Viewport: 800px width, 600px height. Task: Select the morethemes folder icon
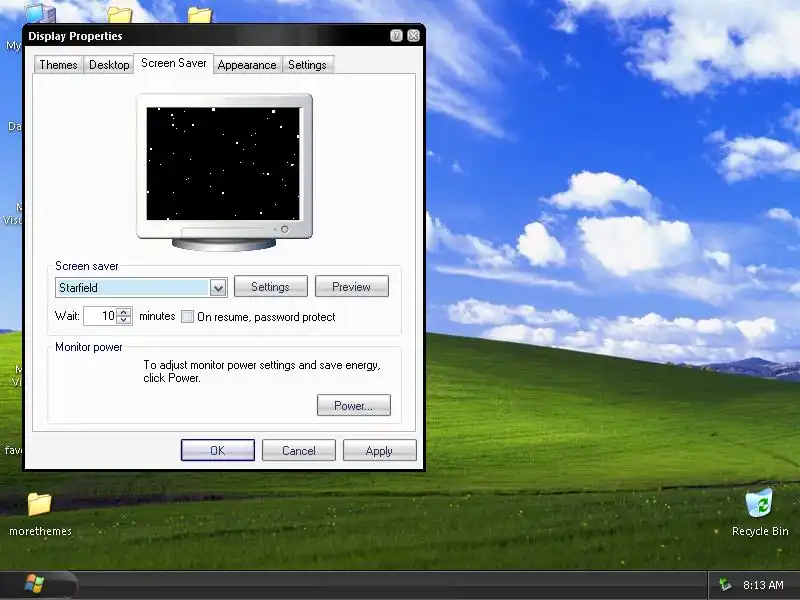click(40, 514)
